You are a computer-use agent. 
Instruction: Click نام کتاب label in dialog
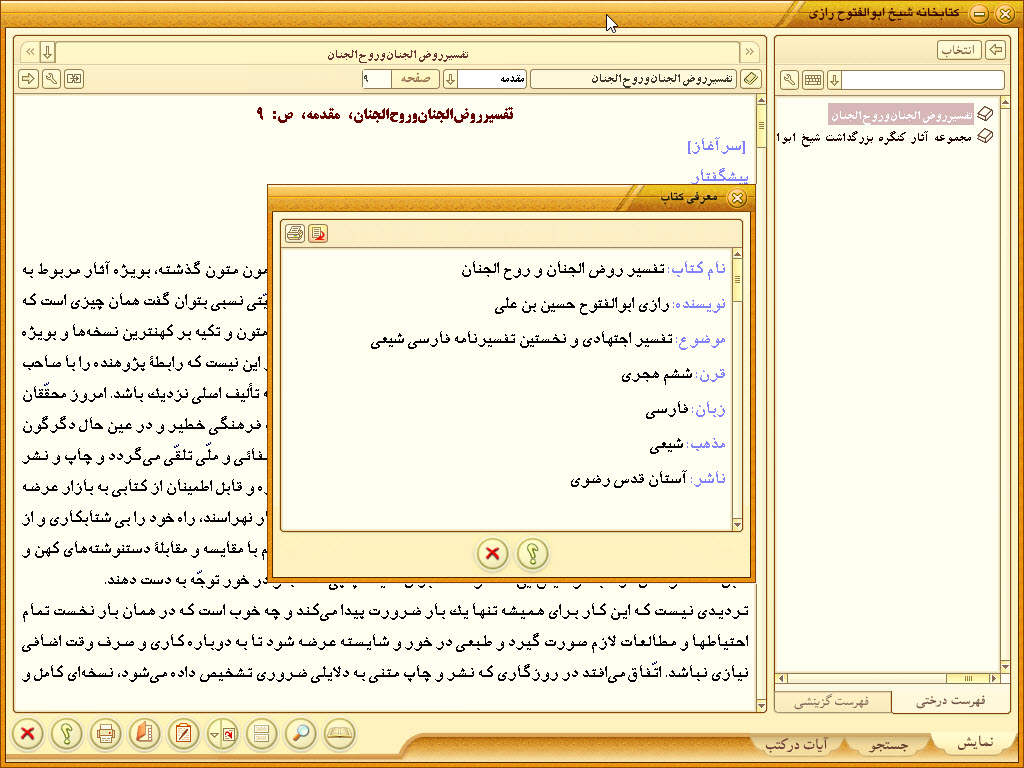pos(697,269)
